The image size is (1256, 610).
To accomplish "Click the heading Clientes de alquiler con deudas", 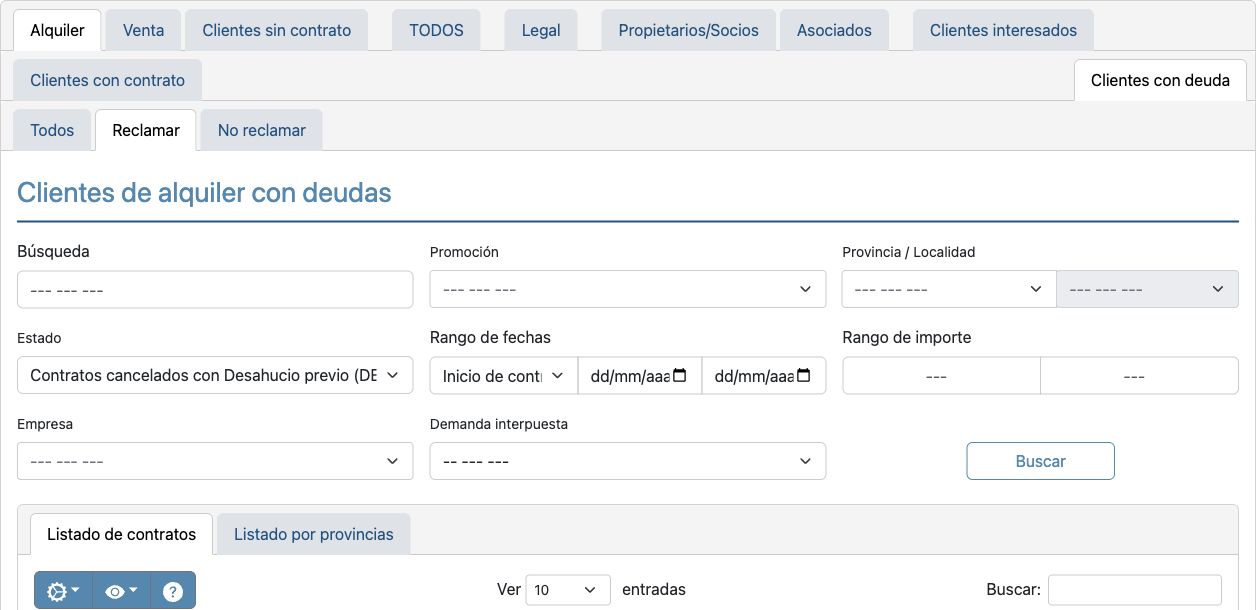I will tap(204, 192).
